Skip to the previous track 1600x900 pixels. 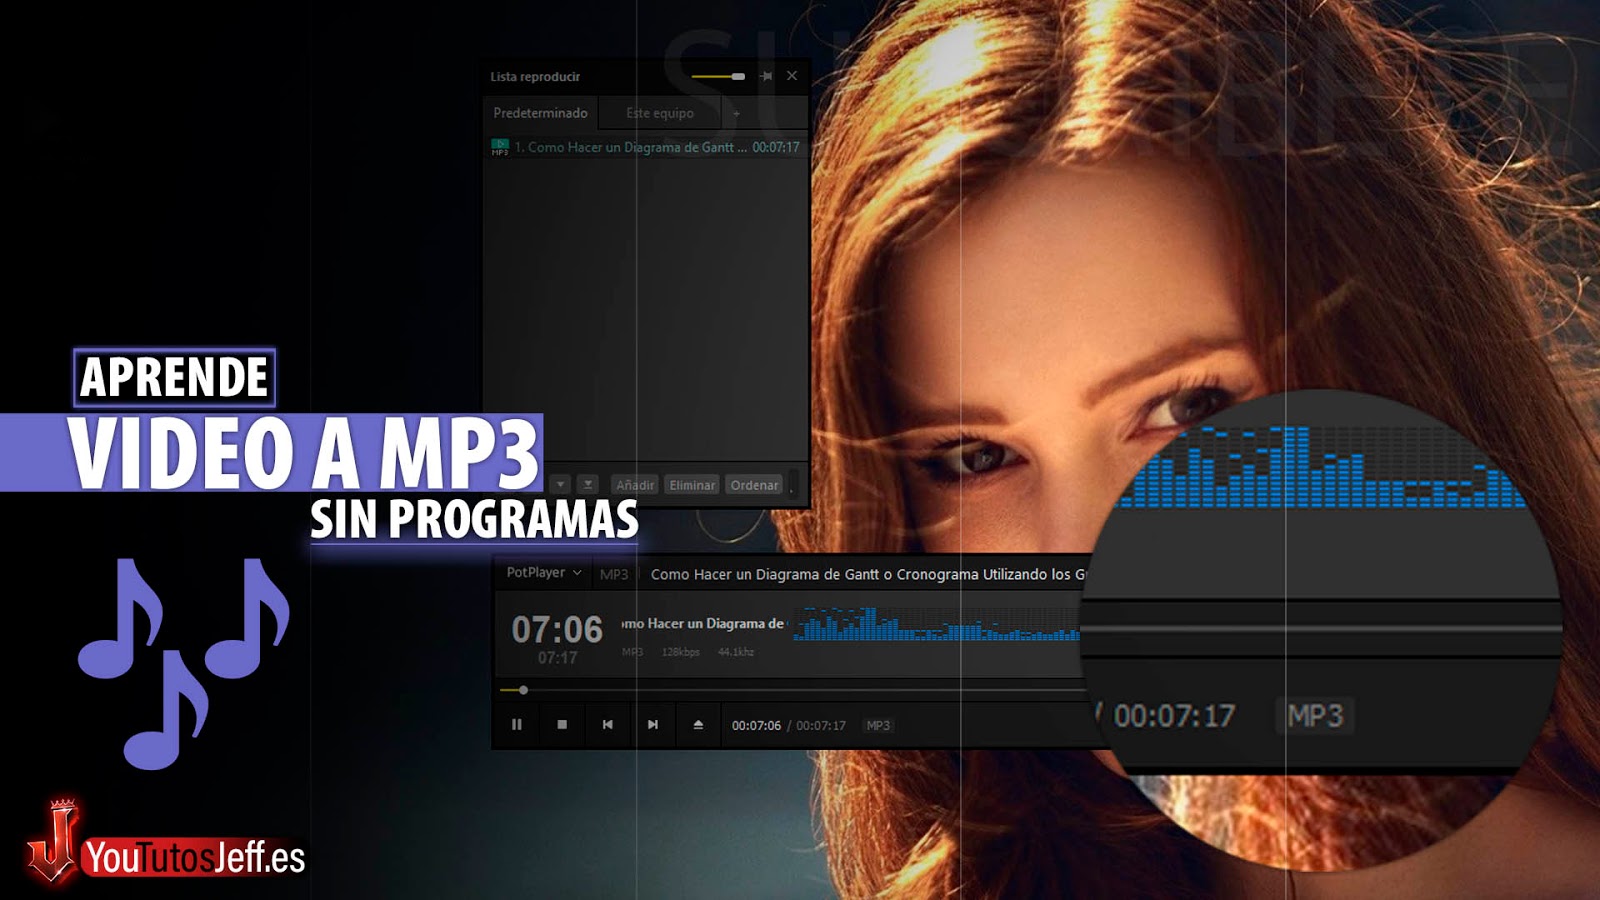click(608, 725)
